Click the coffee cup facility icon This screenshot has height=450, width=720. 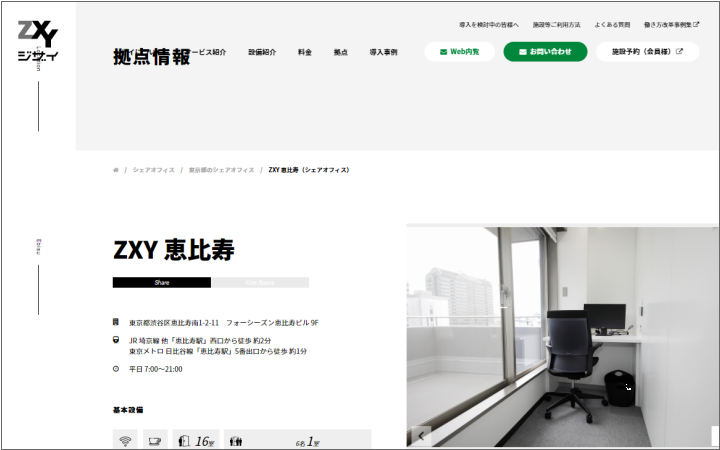pyautogui.click(x=155, y=441)
